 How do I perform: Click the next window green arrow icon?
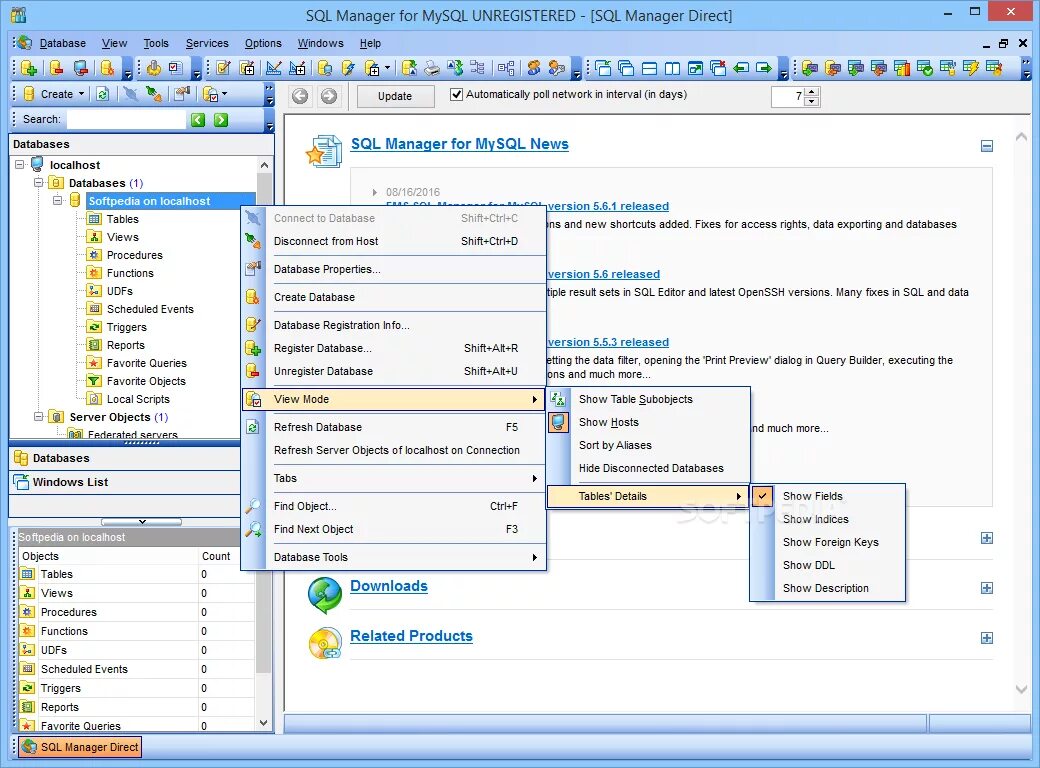tap(764, 68)
